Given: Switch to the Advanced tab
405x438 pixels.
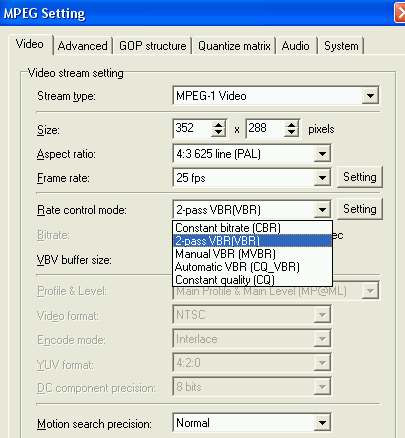Looking at the screenshot, I should point(82,46).
